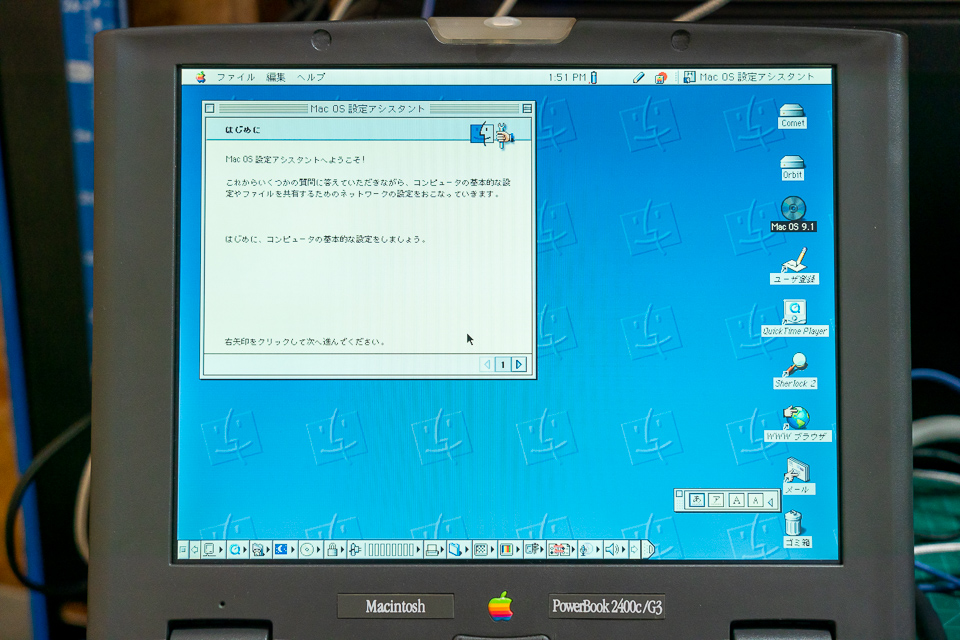Screen dimensions: 960x640
Task: Open the blue folder Control Strip module
Action: click(x=458, y=549)
